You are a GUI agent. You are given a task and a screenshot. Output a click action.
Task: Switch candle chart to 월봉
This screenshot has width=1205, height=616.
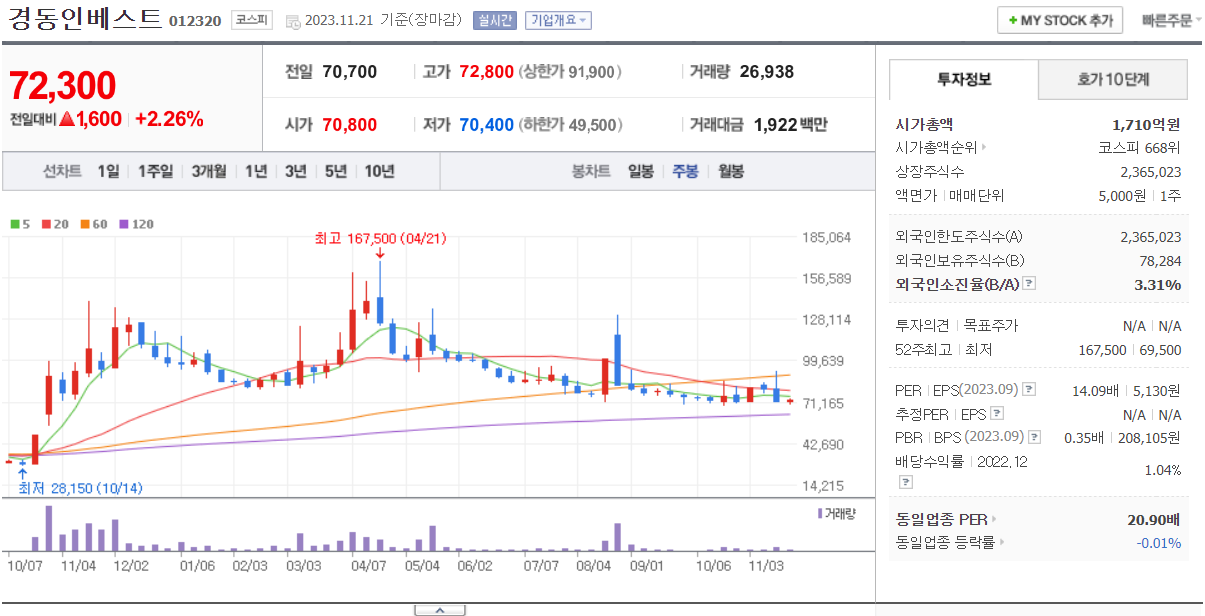point(731,171)
